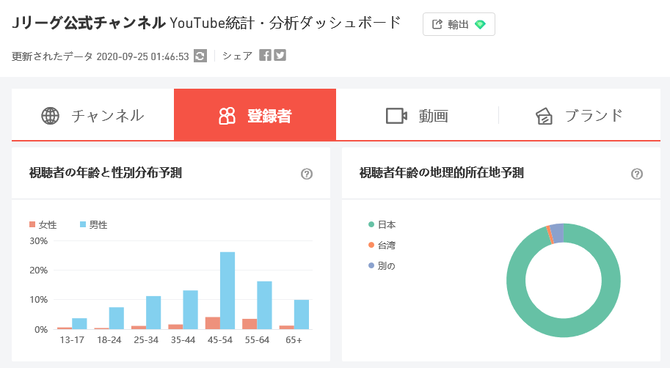Click the シェア label
Image resolution: width=670 pixels, height=368 pixels.
pos(237,56)
